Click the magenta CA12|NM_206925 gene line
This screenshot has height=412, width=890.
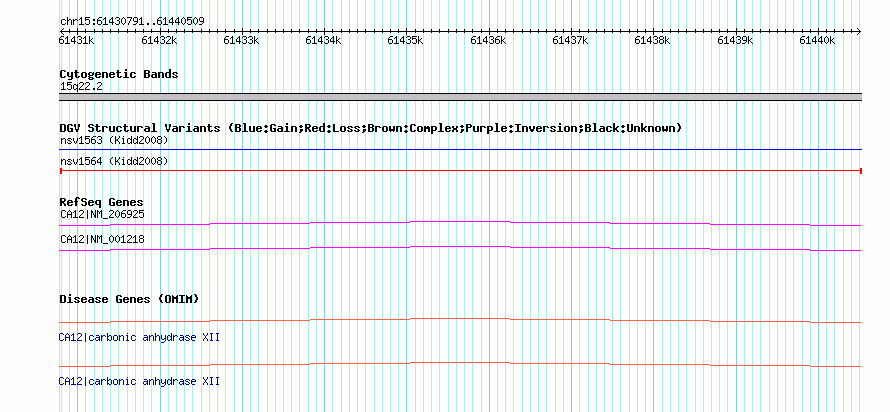460,224
